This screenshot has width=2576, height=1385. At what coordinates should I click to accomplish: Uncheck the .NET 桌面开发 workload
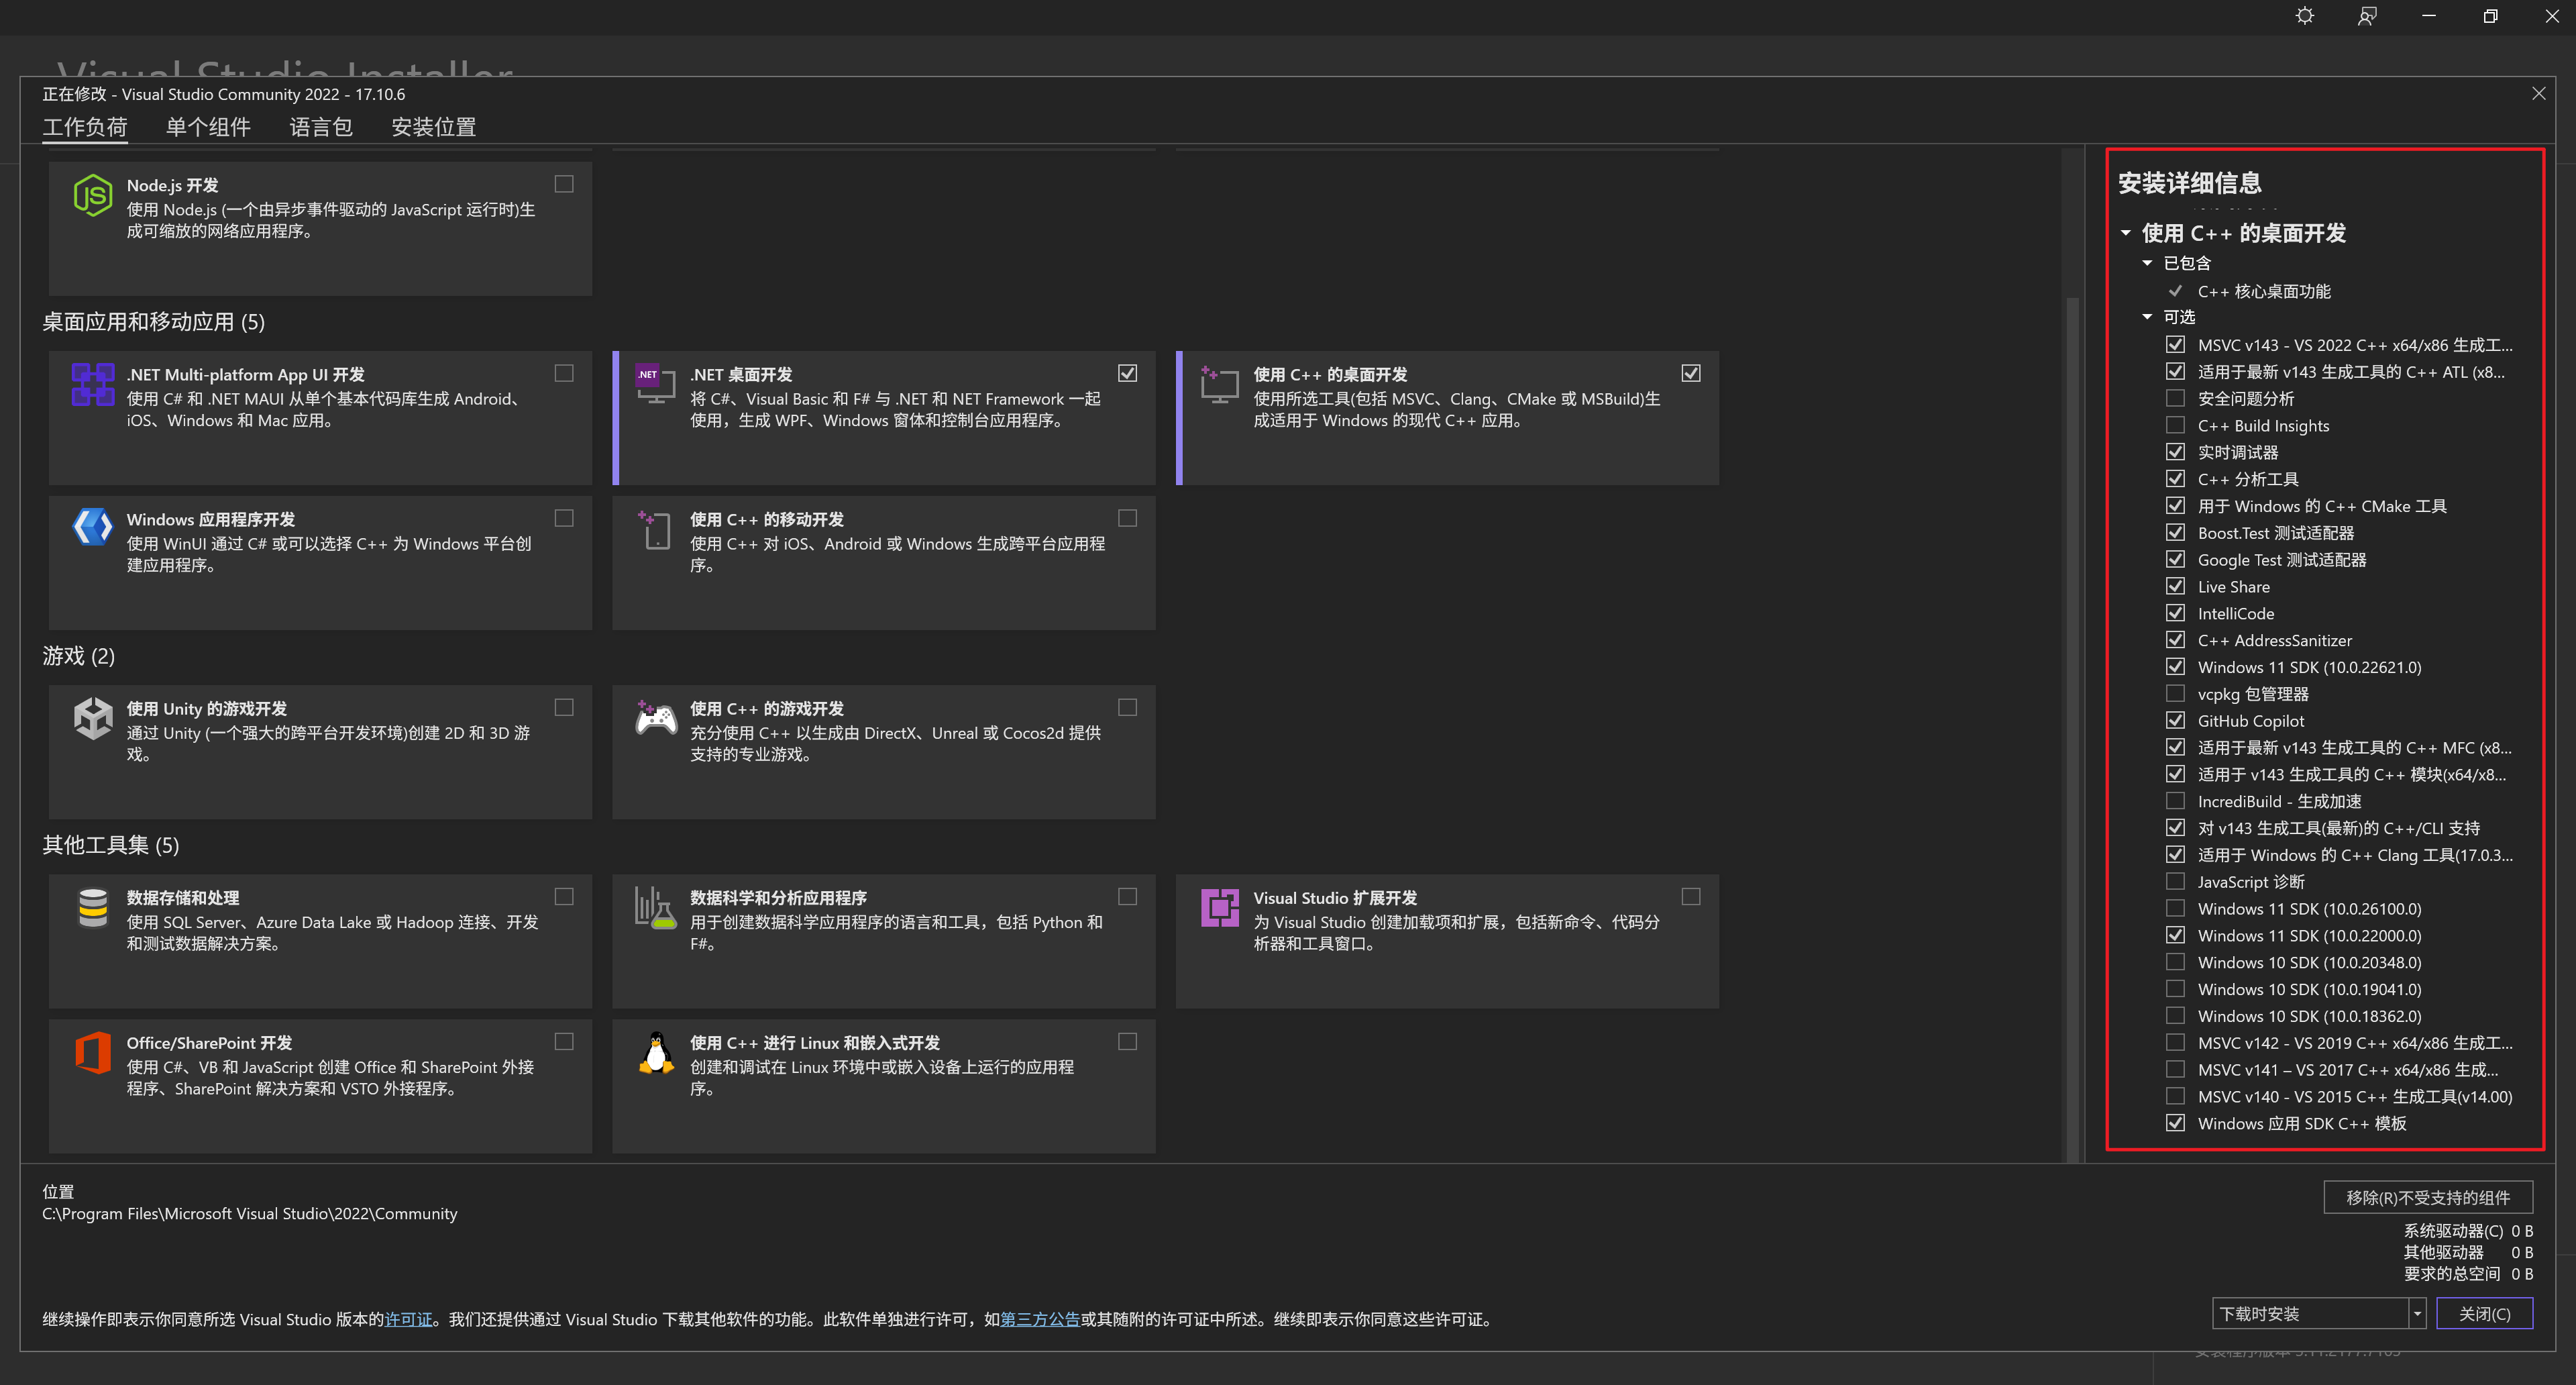(x=1127, y=373)
